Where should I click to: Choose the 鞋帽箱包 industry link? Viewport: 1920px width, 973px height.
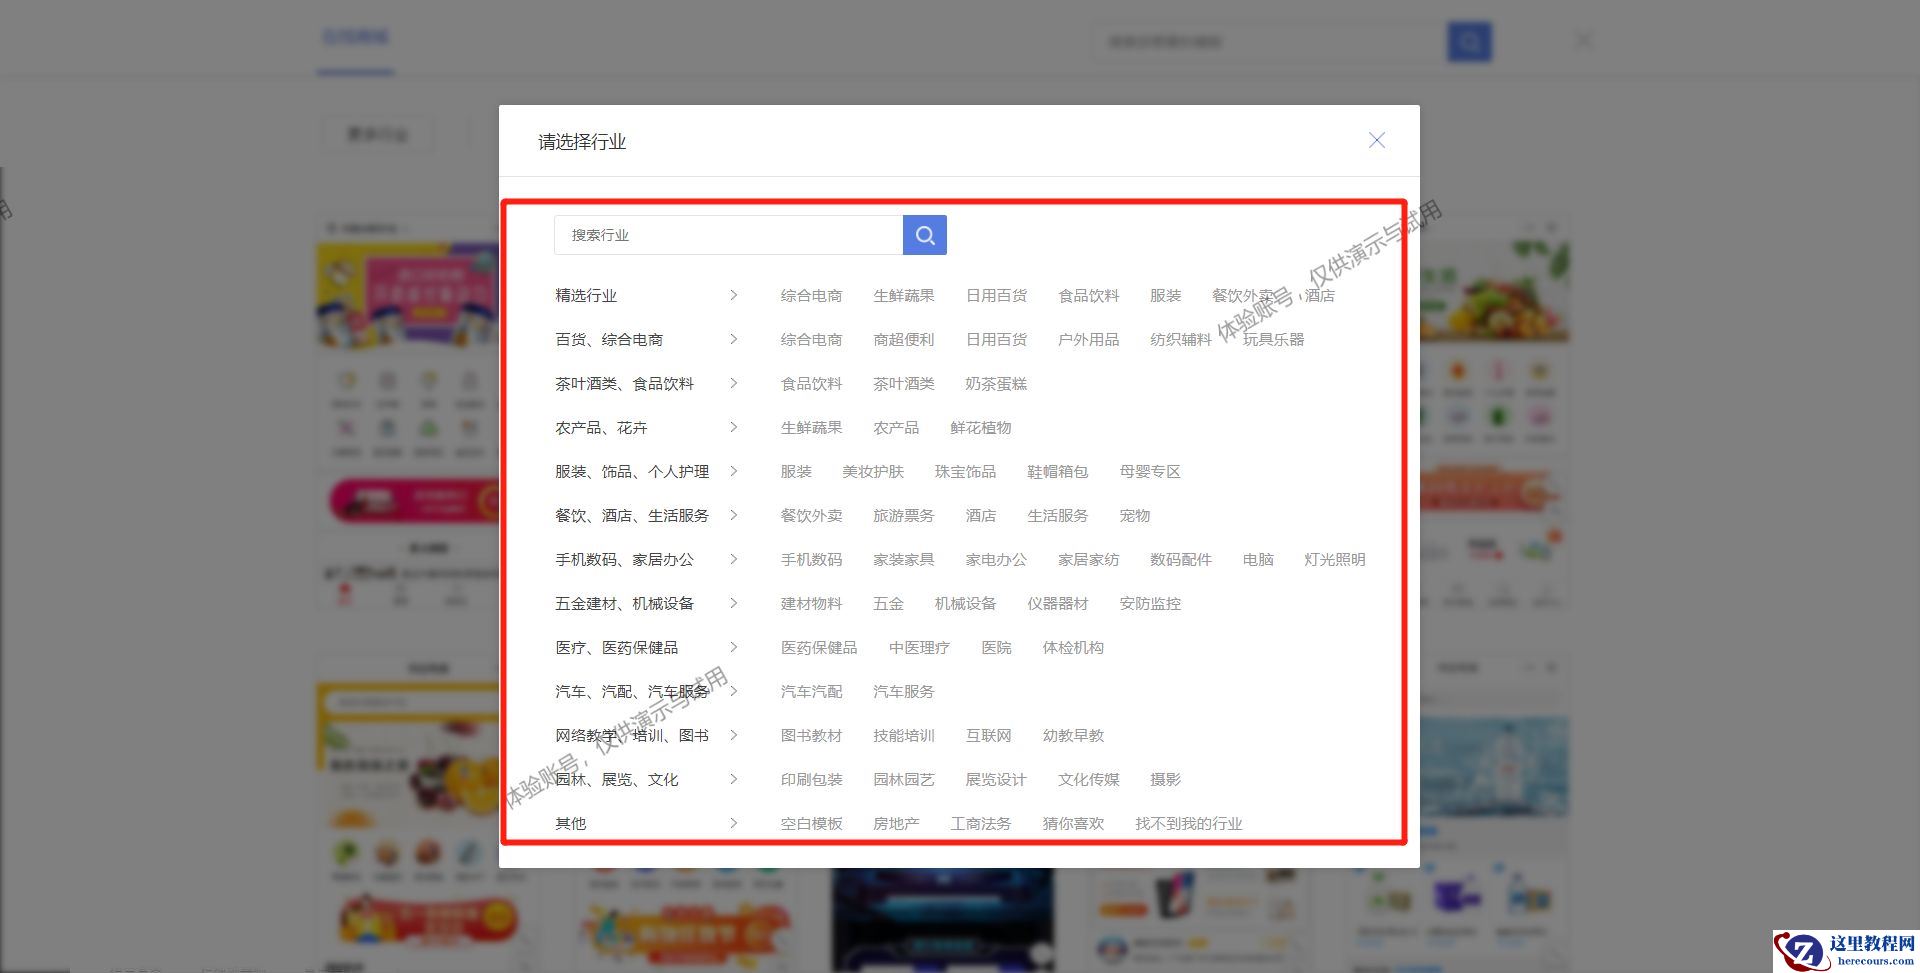click(1058, 472)
